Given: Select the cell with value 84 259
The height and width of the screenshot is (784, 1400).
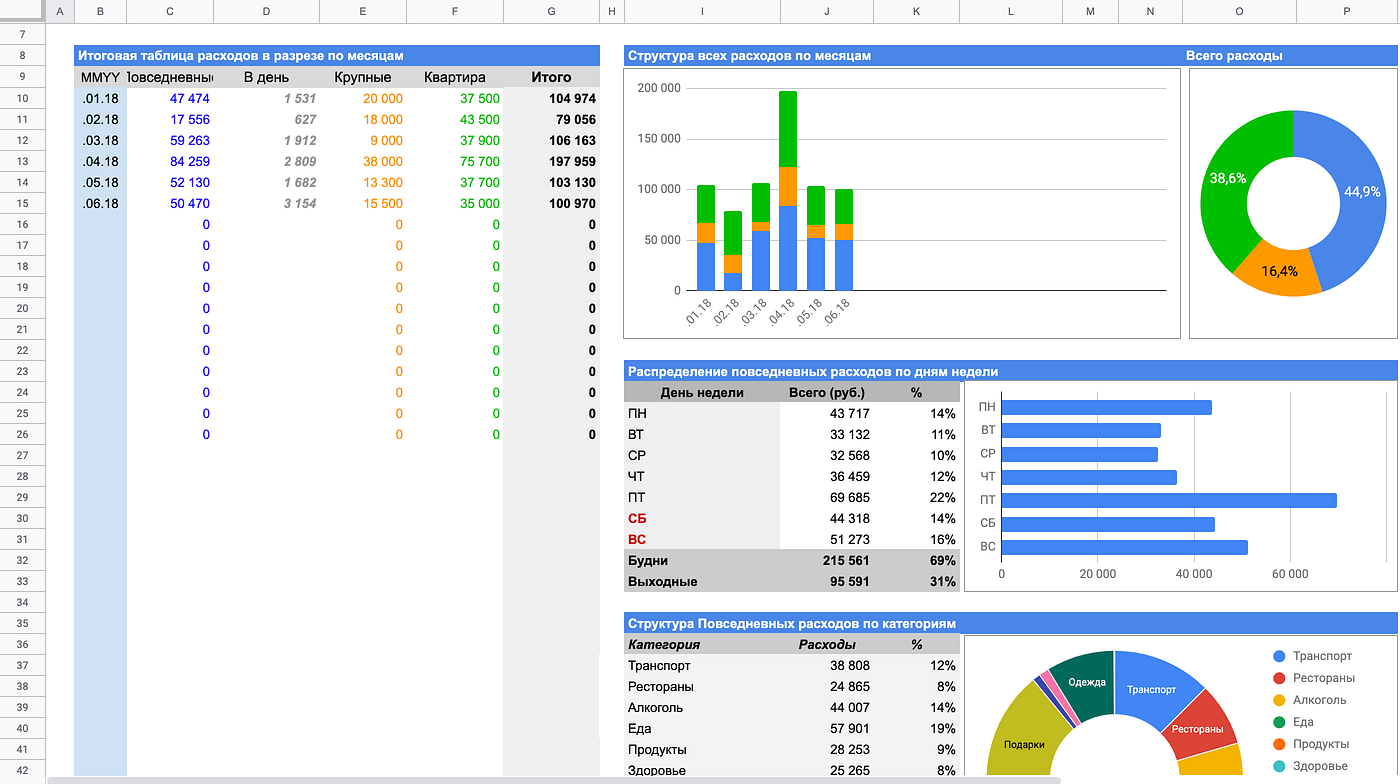Looking at the screenshot, I should click(170, 161).
